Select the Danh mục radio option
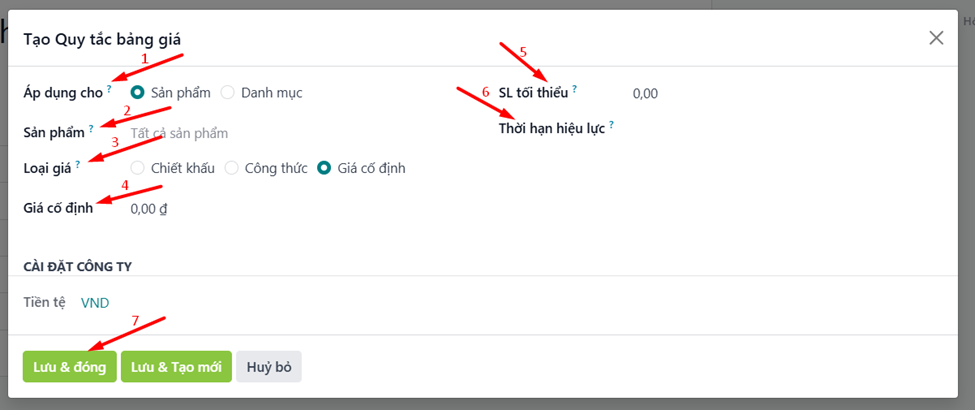 click(x=228, y=93)
